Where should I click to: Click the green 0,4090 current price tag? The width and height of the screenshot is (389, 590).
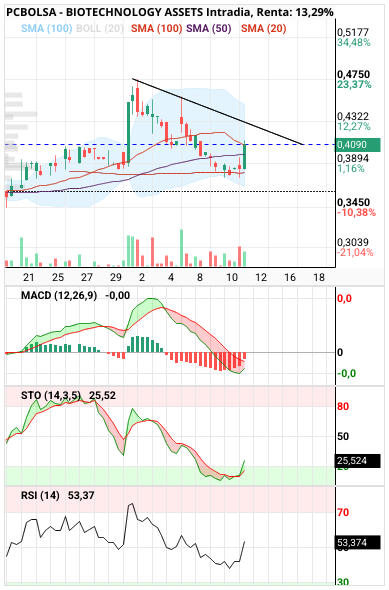click(x=357, y=144)
